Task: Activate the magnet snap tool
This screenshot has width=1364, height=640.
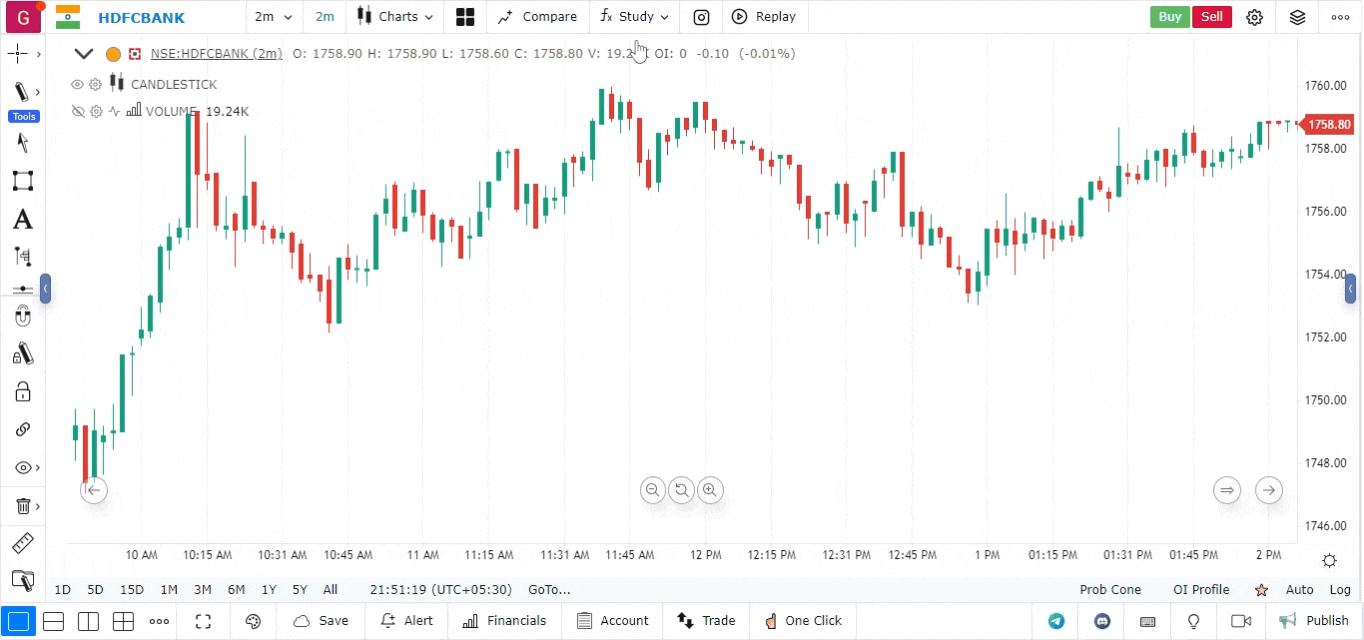Action: [x=22, y=317]
